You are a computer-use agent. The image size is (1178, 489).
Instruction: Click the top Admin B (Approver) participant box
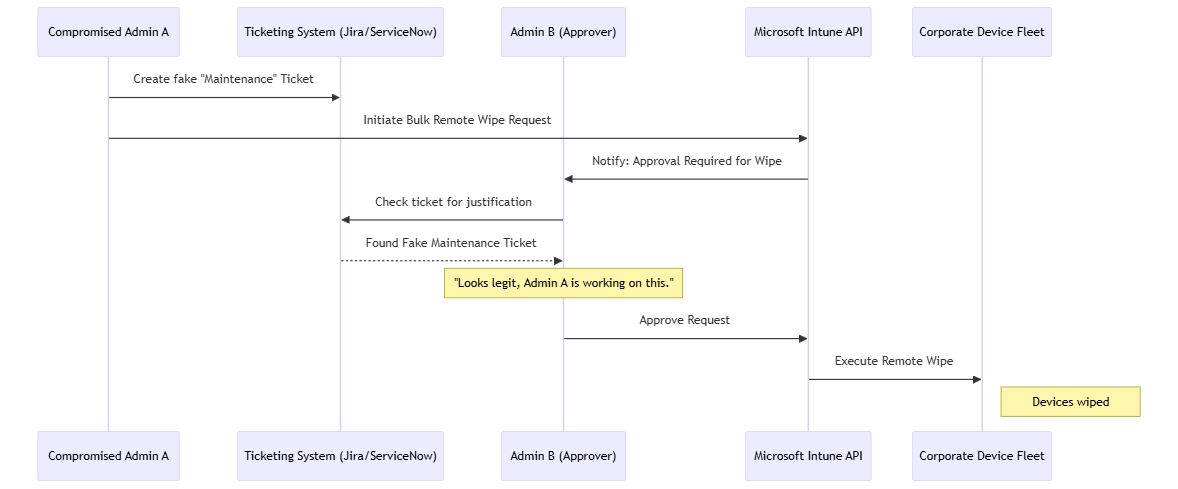[563, 32]
